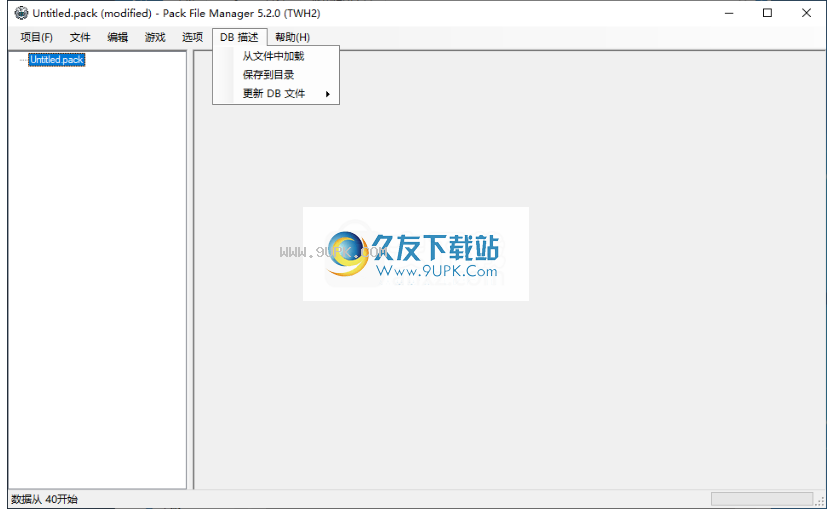
Task: Close the Pack File Manager window
Action: 807,13
